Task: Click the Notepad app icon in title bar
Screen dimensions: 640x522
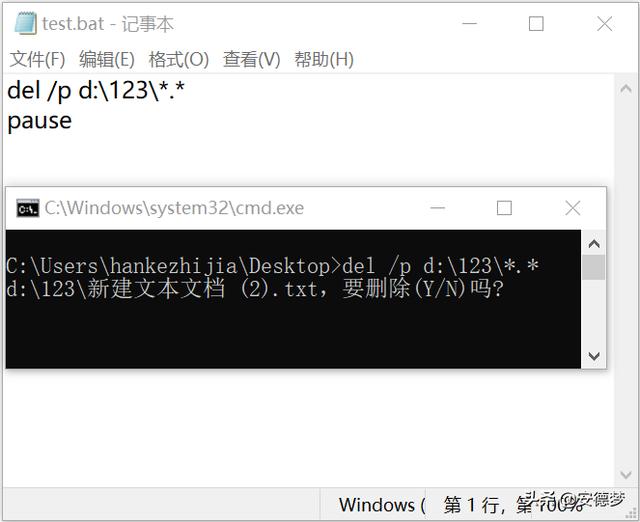Action: coord(25,23)
